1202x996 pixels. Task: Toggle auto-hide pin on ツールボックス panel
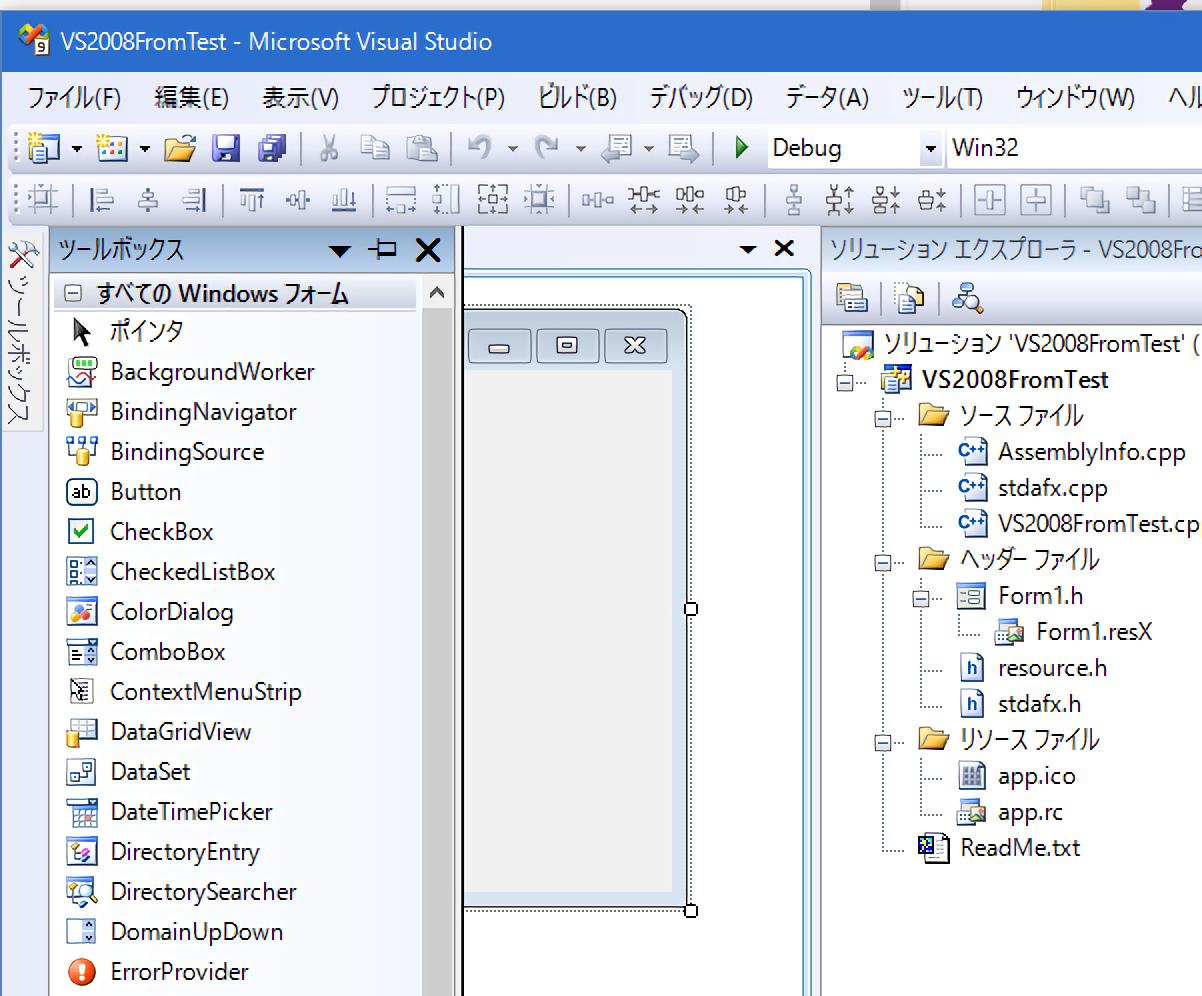click(383, 250)
